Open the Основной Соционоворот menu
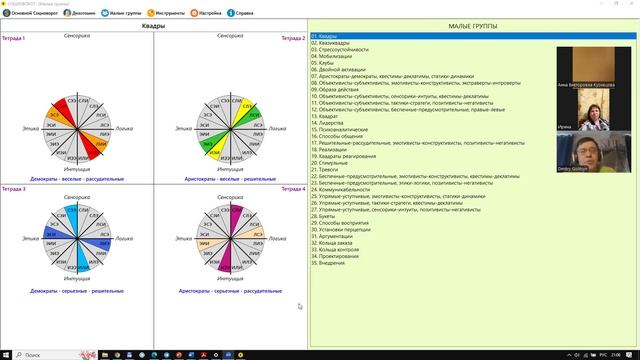 coord(31,13)
